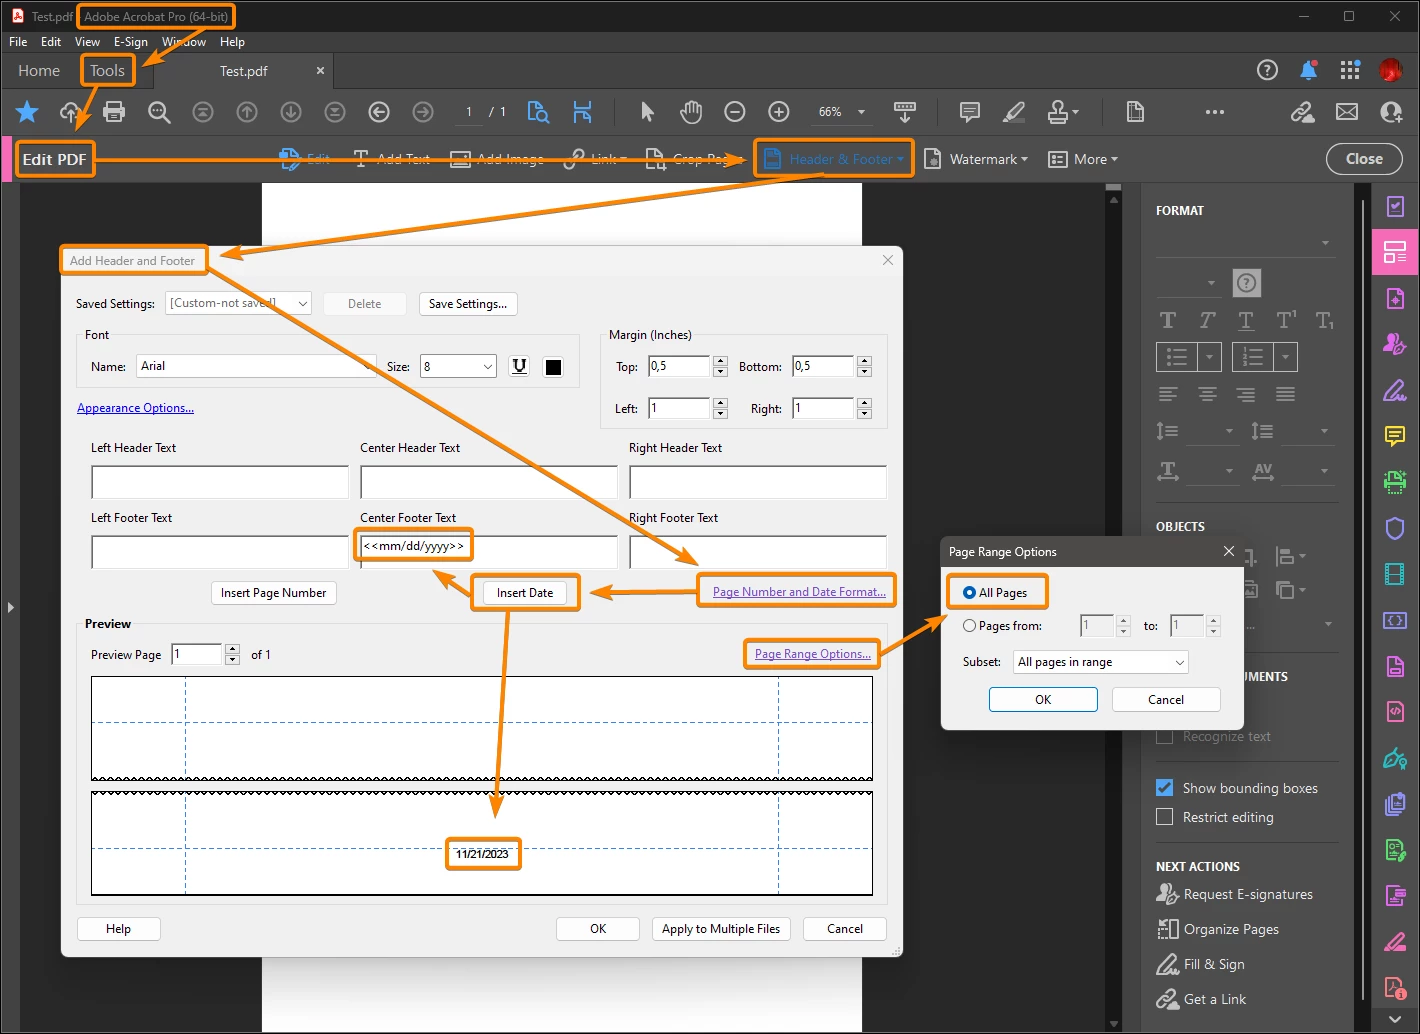Open the View menu

tap(87, 42)
